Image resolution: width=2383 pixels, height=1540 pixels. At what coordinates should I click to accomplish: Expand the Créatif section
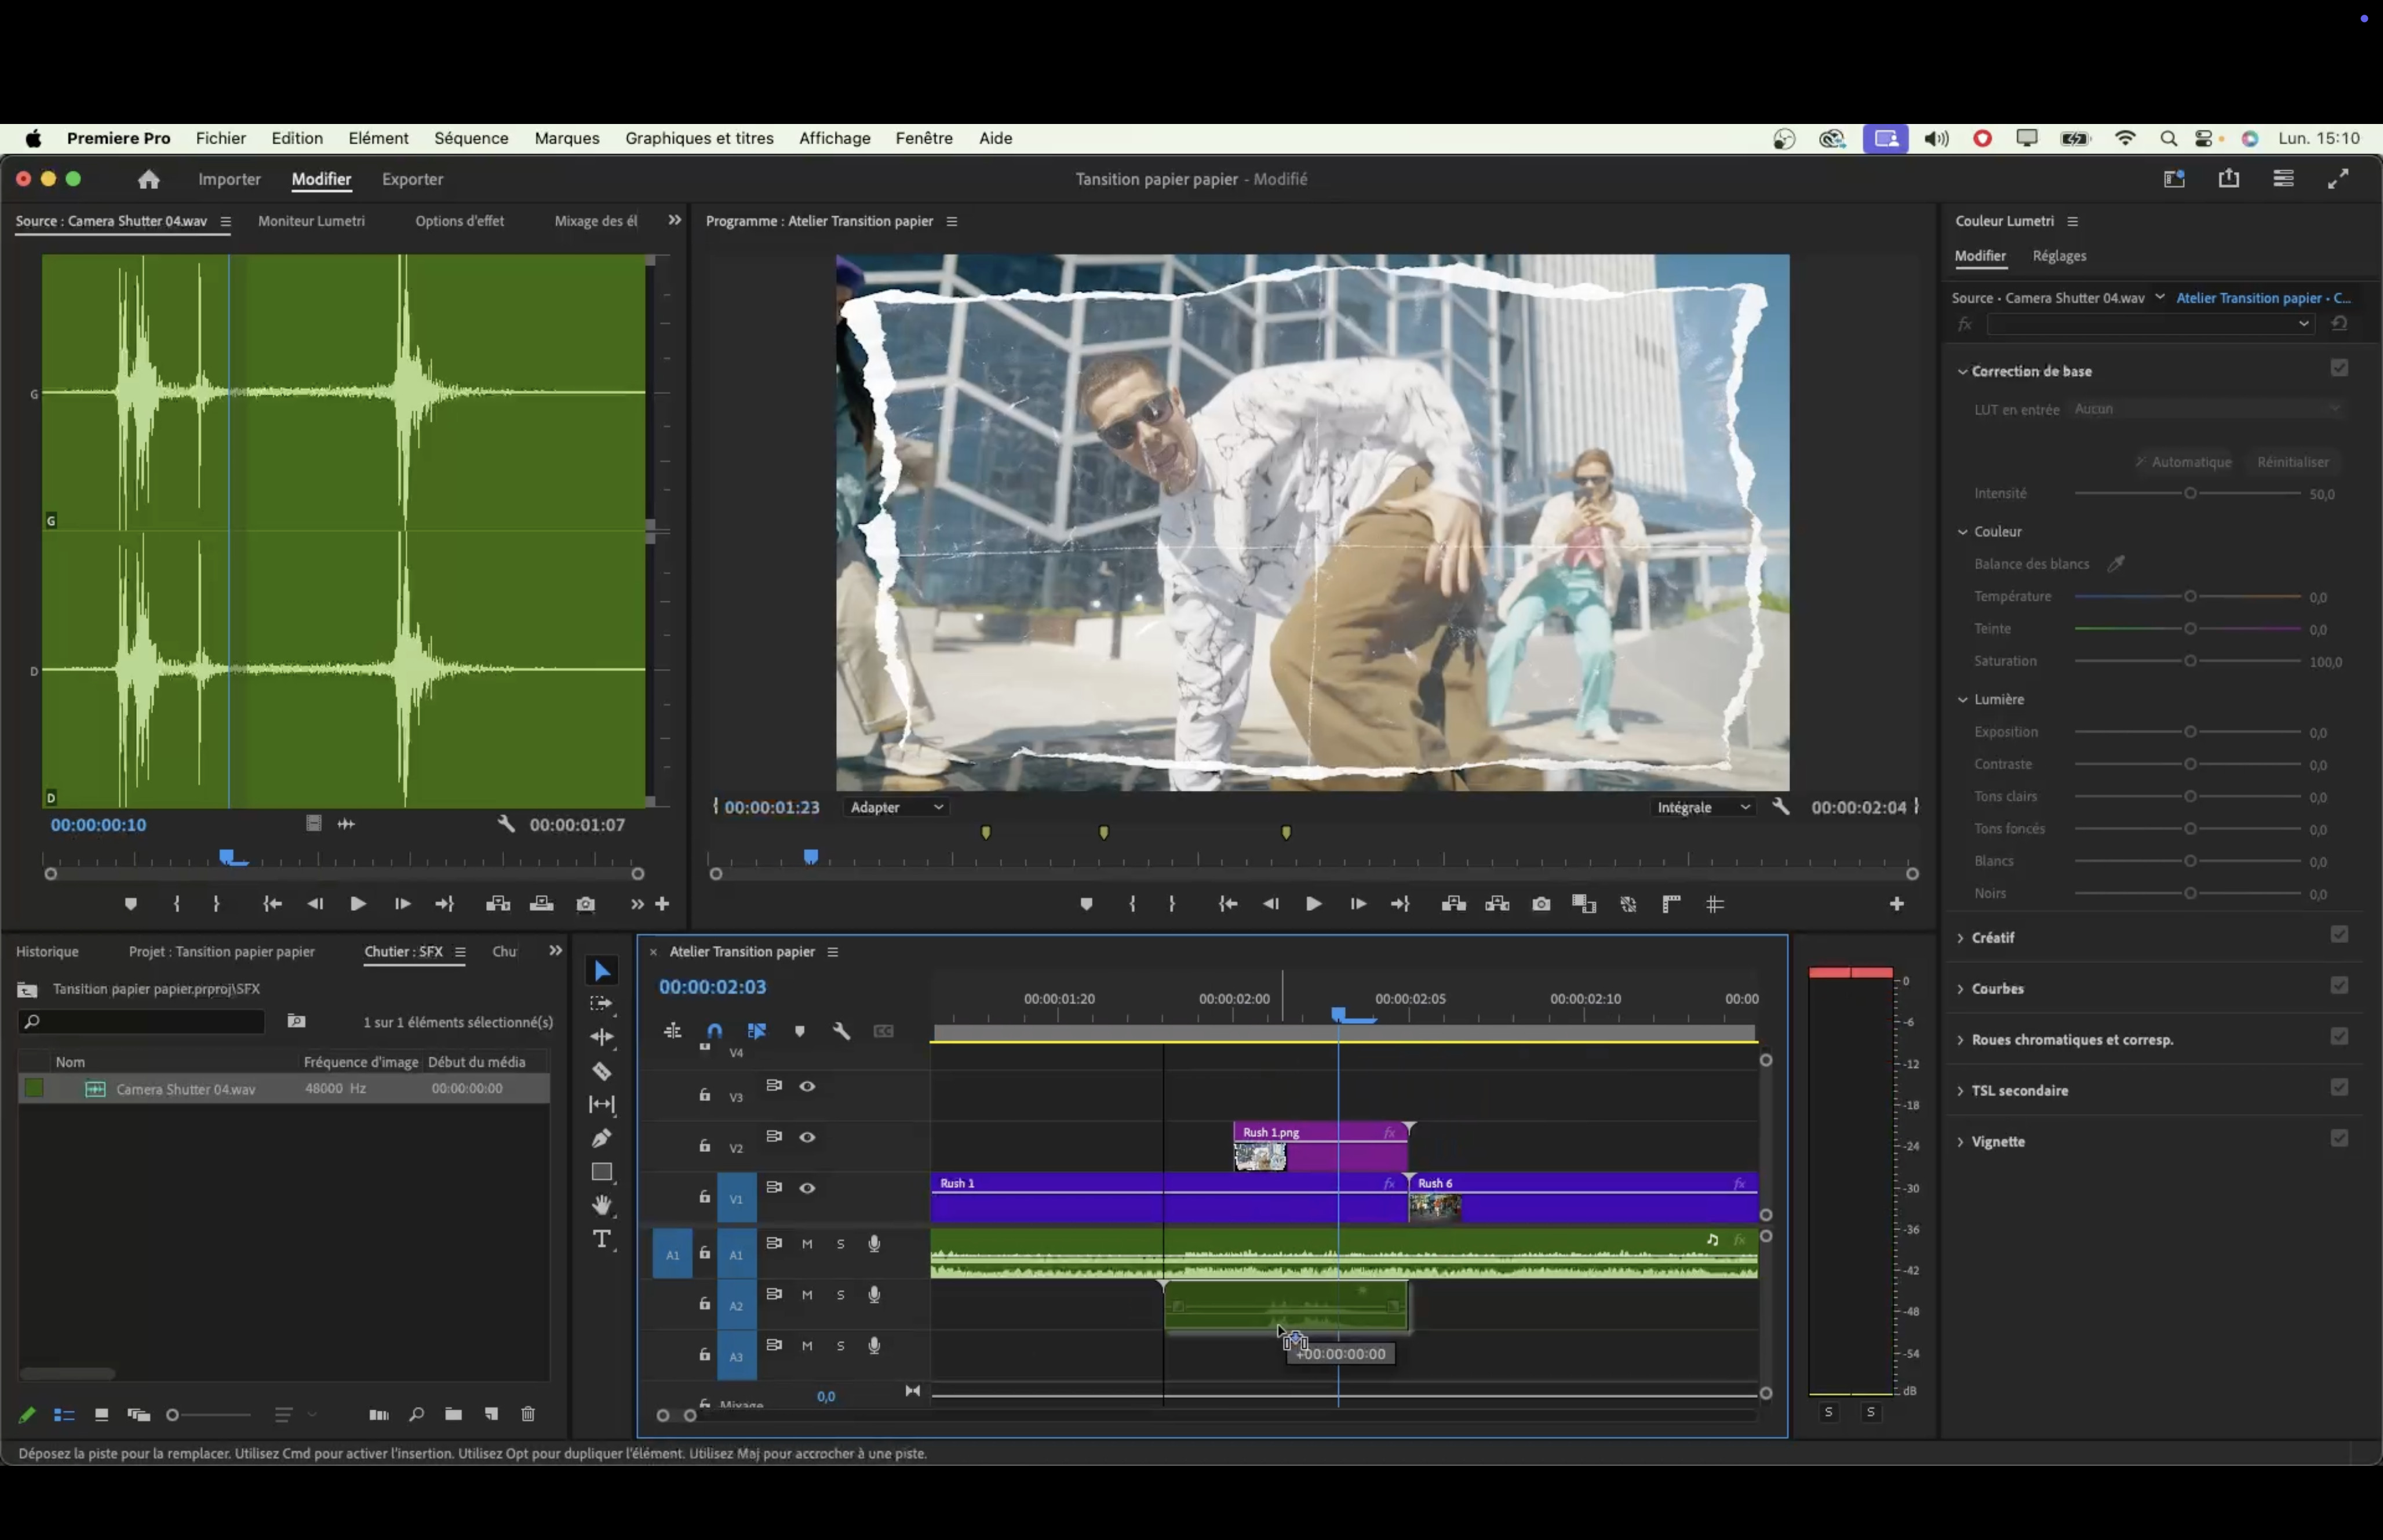1992,937
